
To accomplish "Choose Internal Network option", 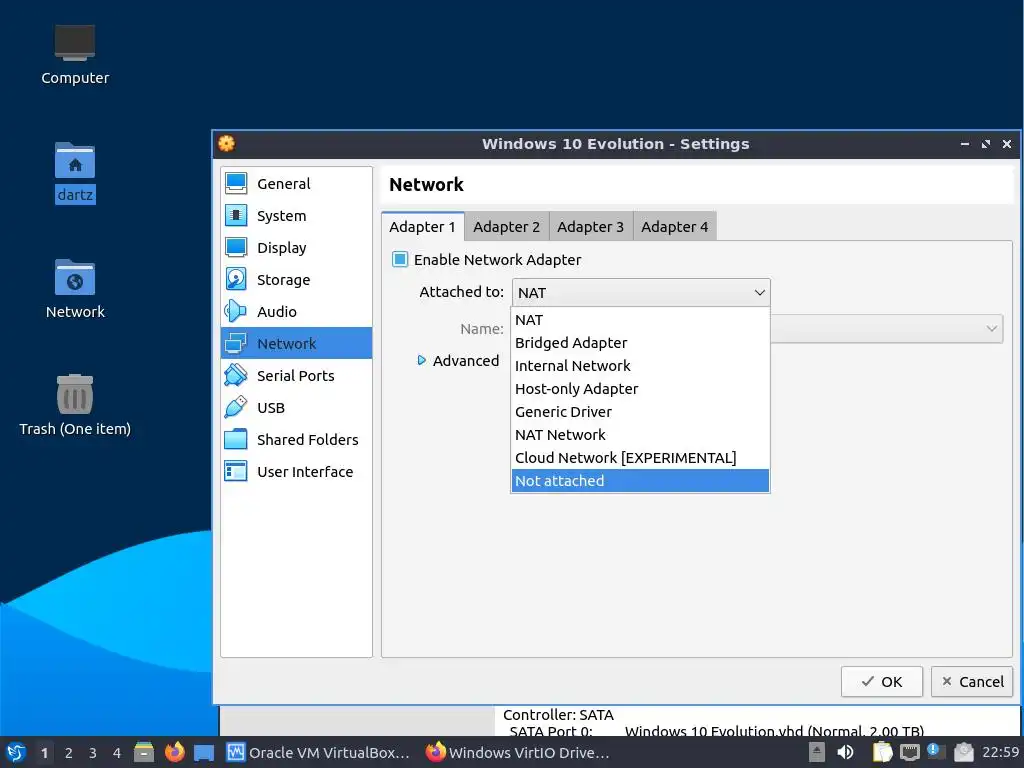I will [640, 366].
